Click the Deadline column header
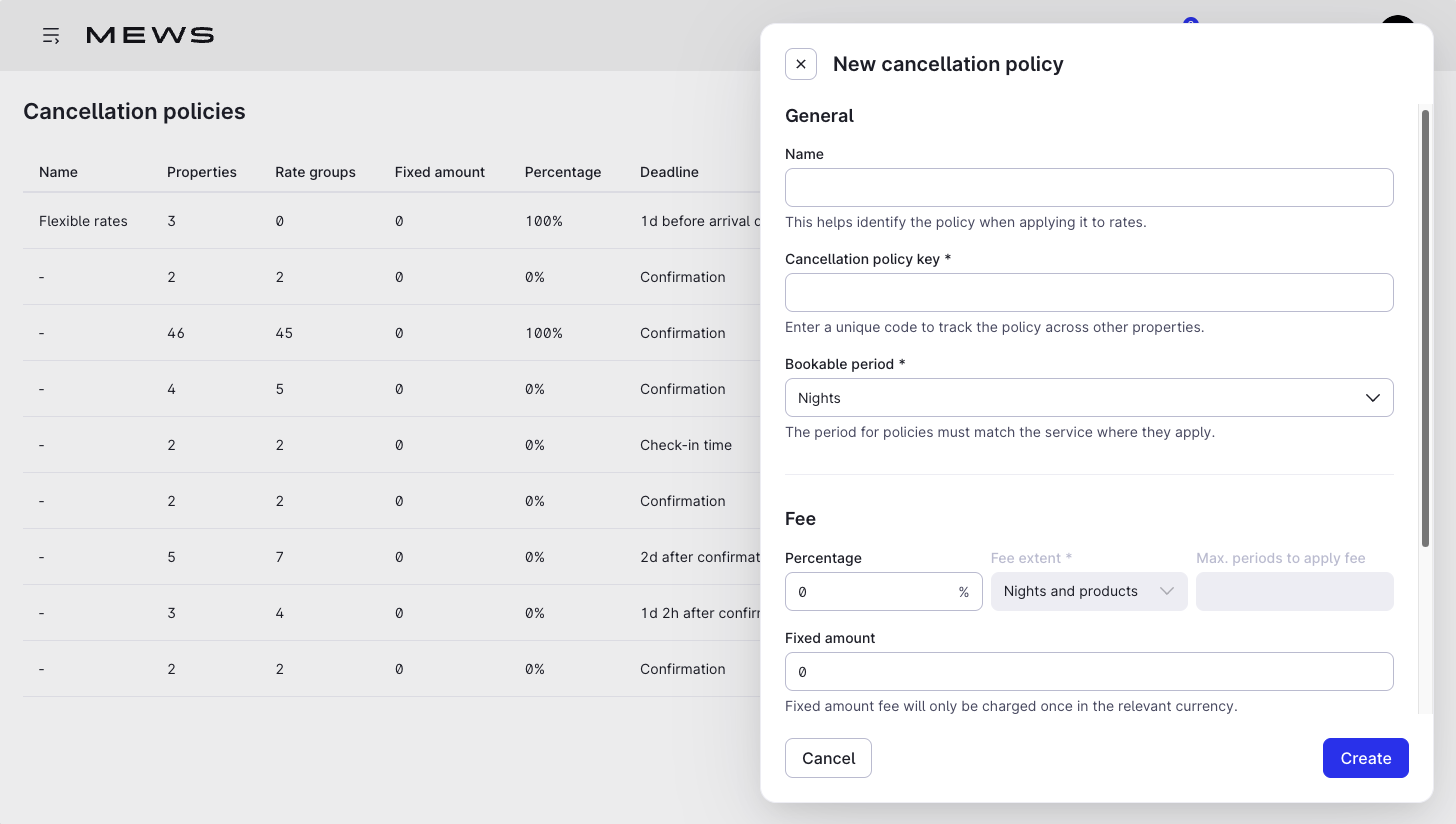Image resolution: width=1456 pixels, height=824 pixels. click(x=669, y=172)
